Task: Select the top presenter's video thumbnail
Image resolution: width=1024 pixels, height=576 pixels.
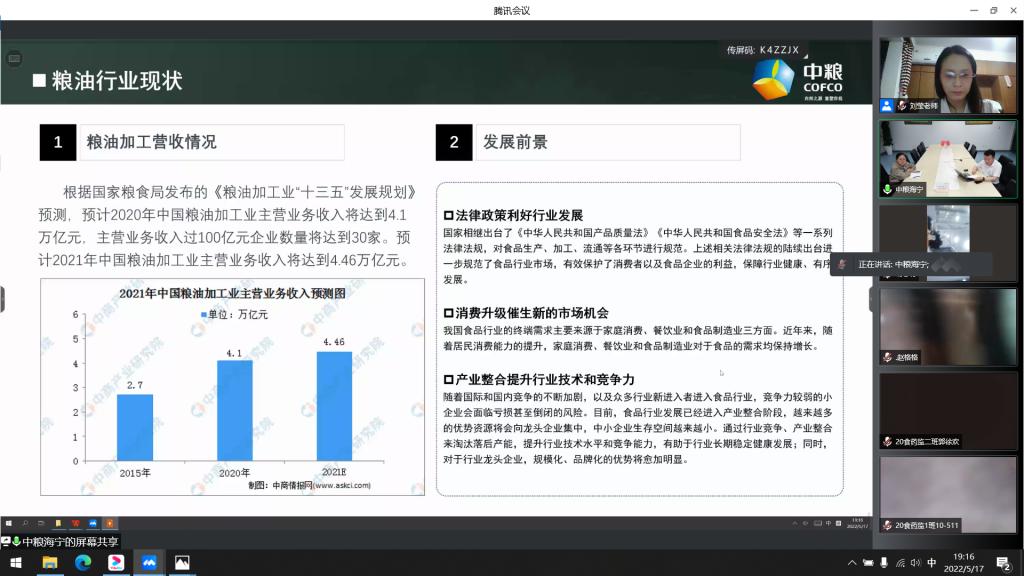Action: coord(948,75)
